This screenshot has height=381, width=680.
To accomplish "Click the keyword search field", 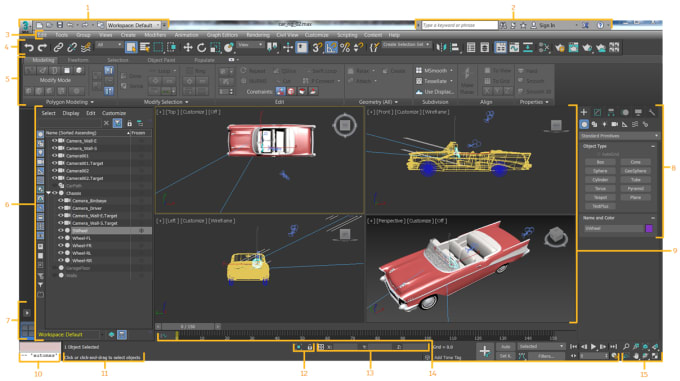I will 459,25.
